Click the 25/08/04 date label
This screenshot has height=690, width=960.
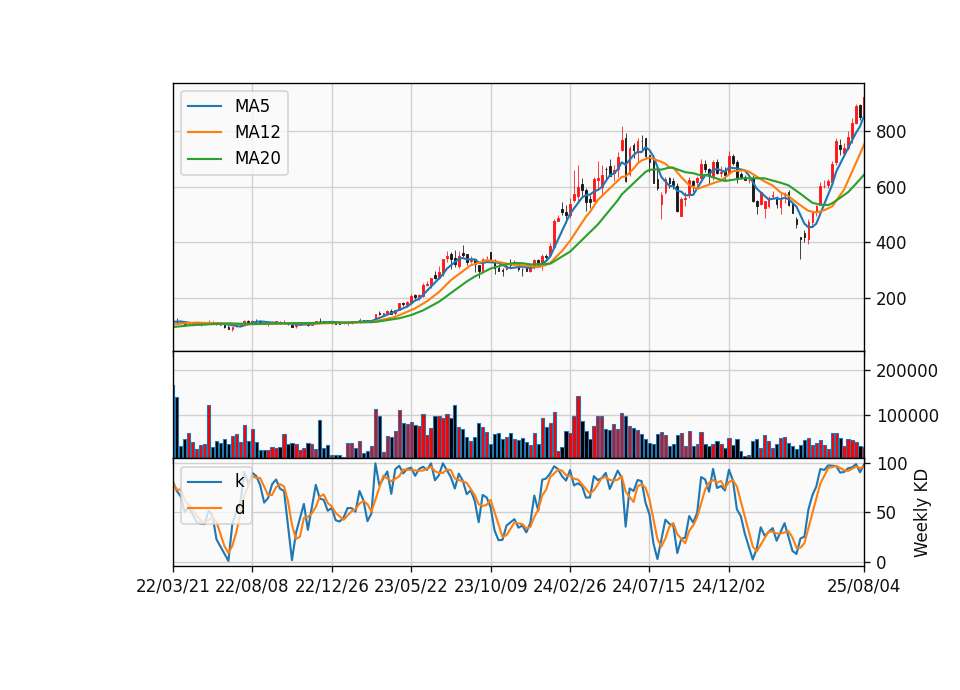(x=864, y=587)
